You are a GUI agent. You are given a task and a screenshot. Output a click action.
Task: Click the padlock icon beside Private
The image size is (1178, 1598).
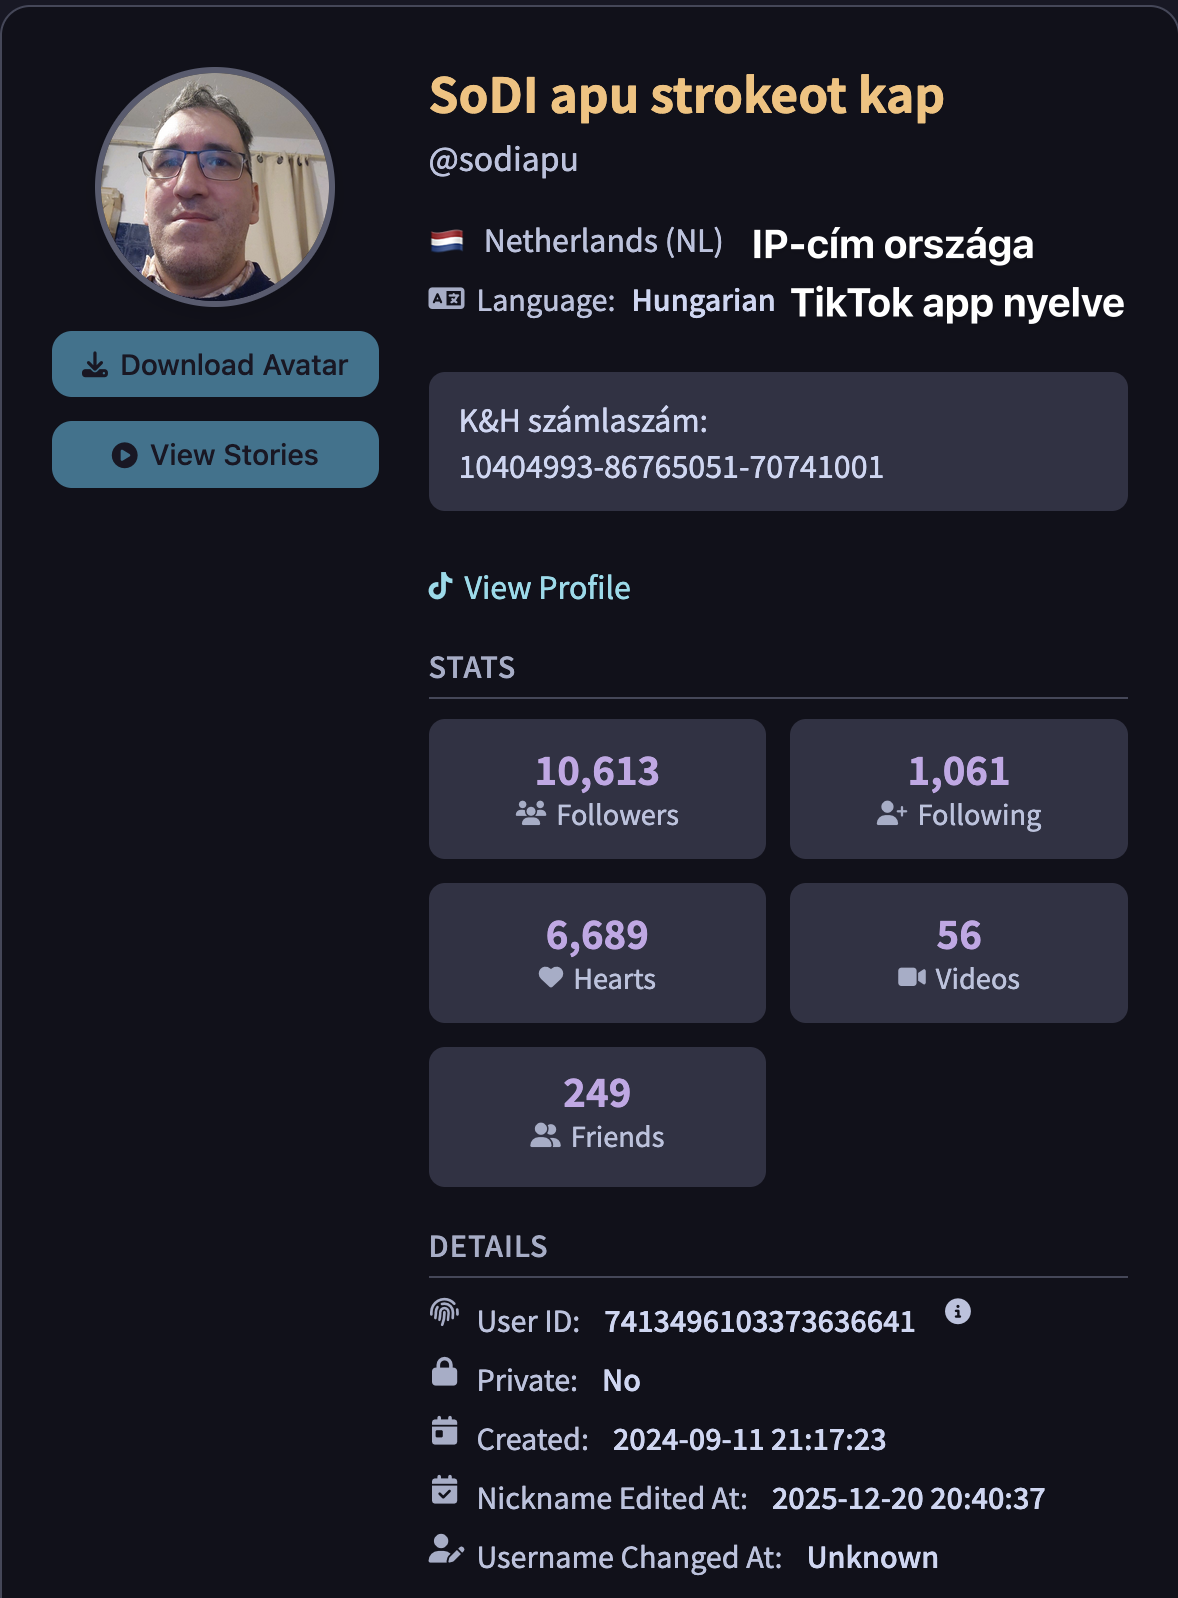pos(444,1372)
